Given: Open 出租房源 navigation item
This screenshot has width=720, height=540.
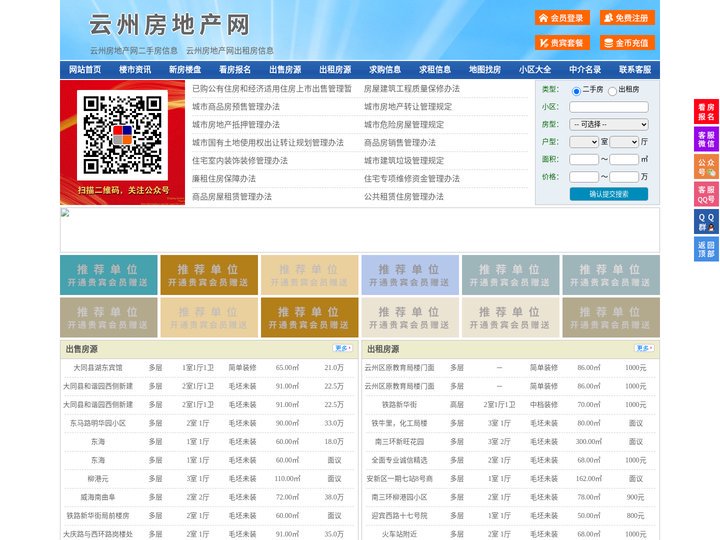Looking at the screenshot, I should 335,70.
